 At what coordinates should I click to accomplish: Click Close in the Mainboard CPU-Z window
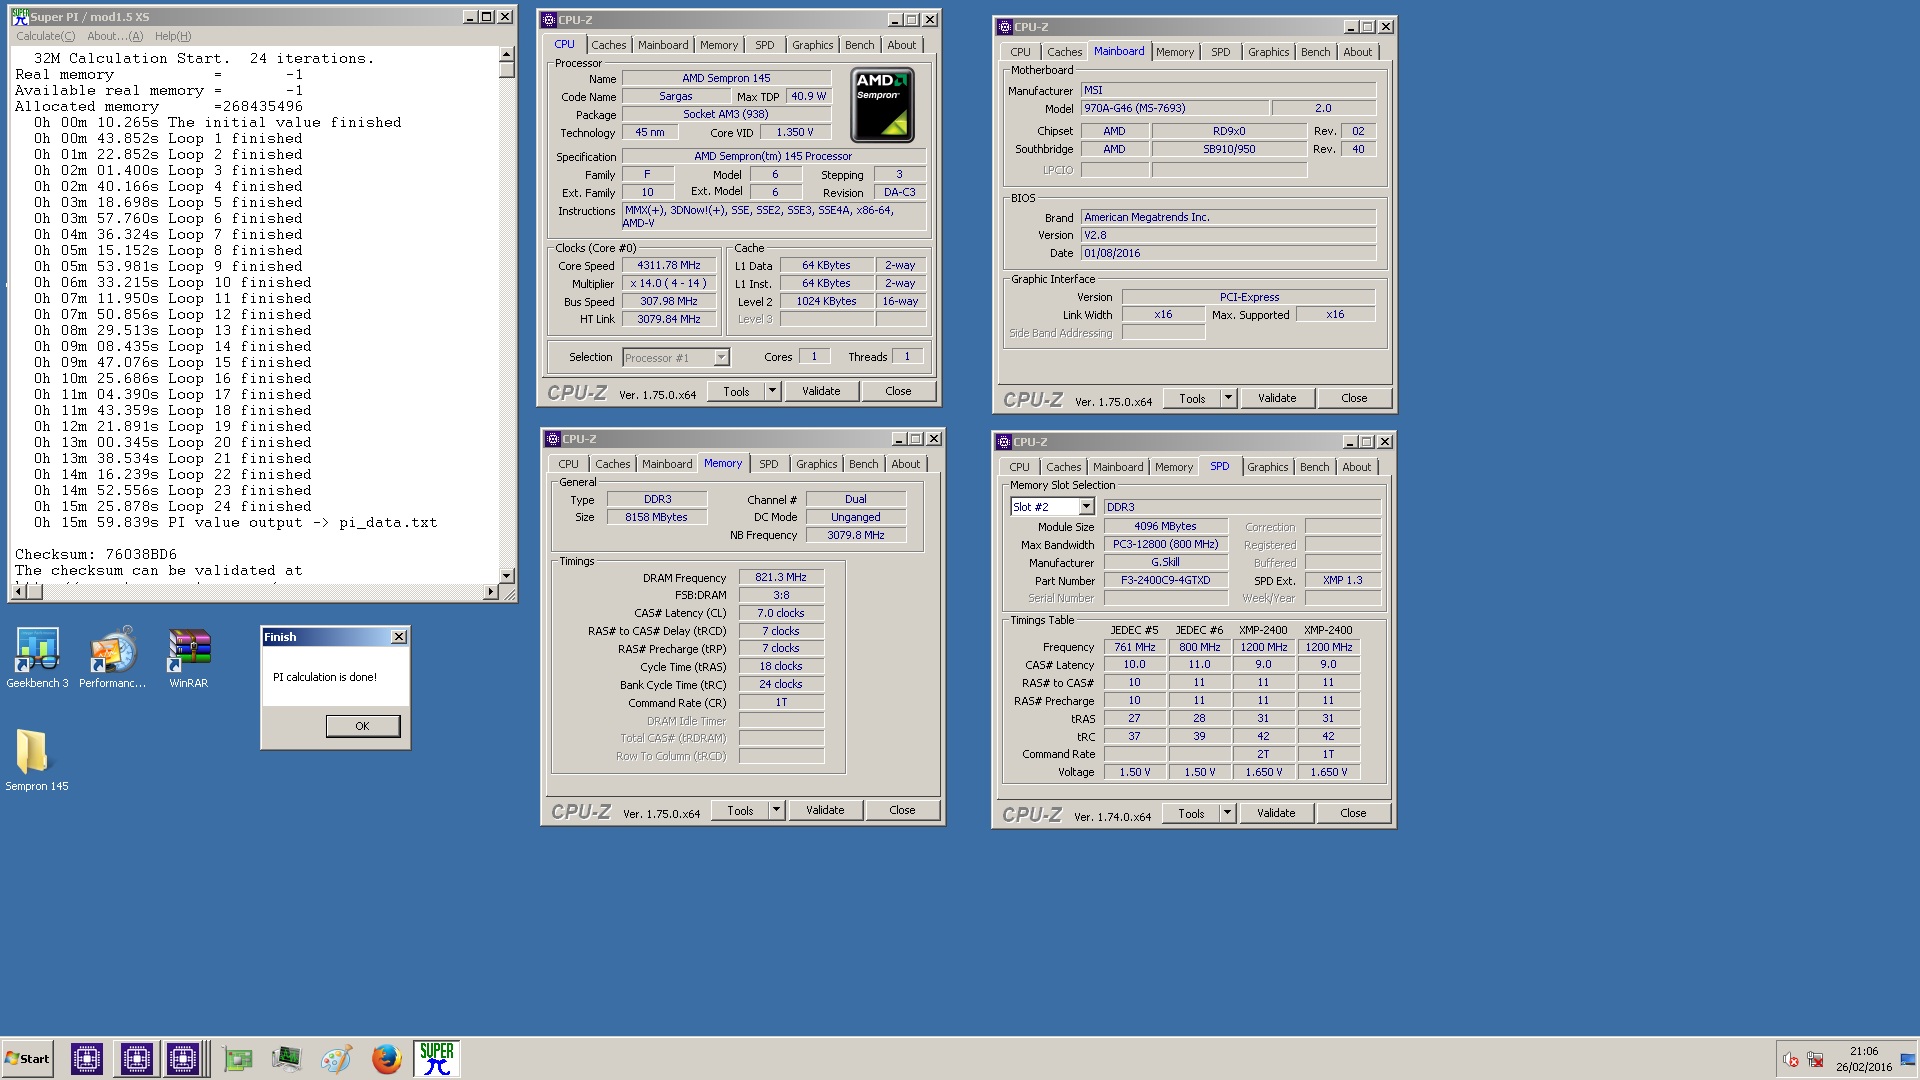[1354, 399]
